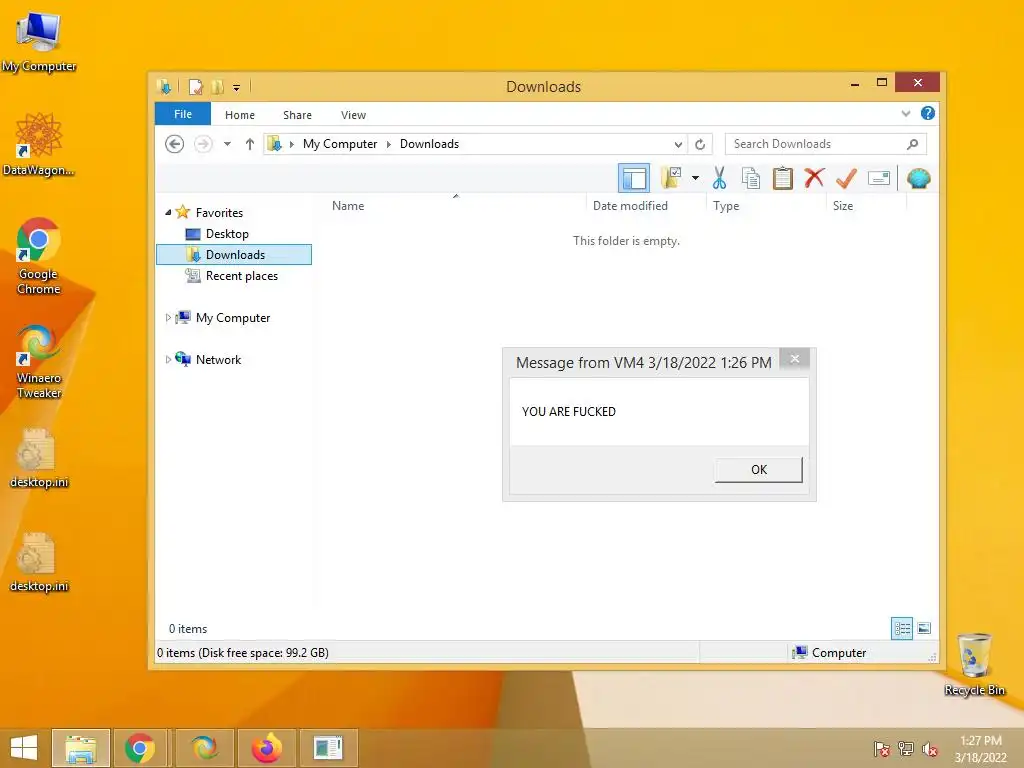The image size is (1024, 768).
Task: Click the orange checkmark Properties icon
Action: (x=846, y=178)
